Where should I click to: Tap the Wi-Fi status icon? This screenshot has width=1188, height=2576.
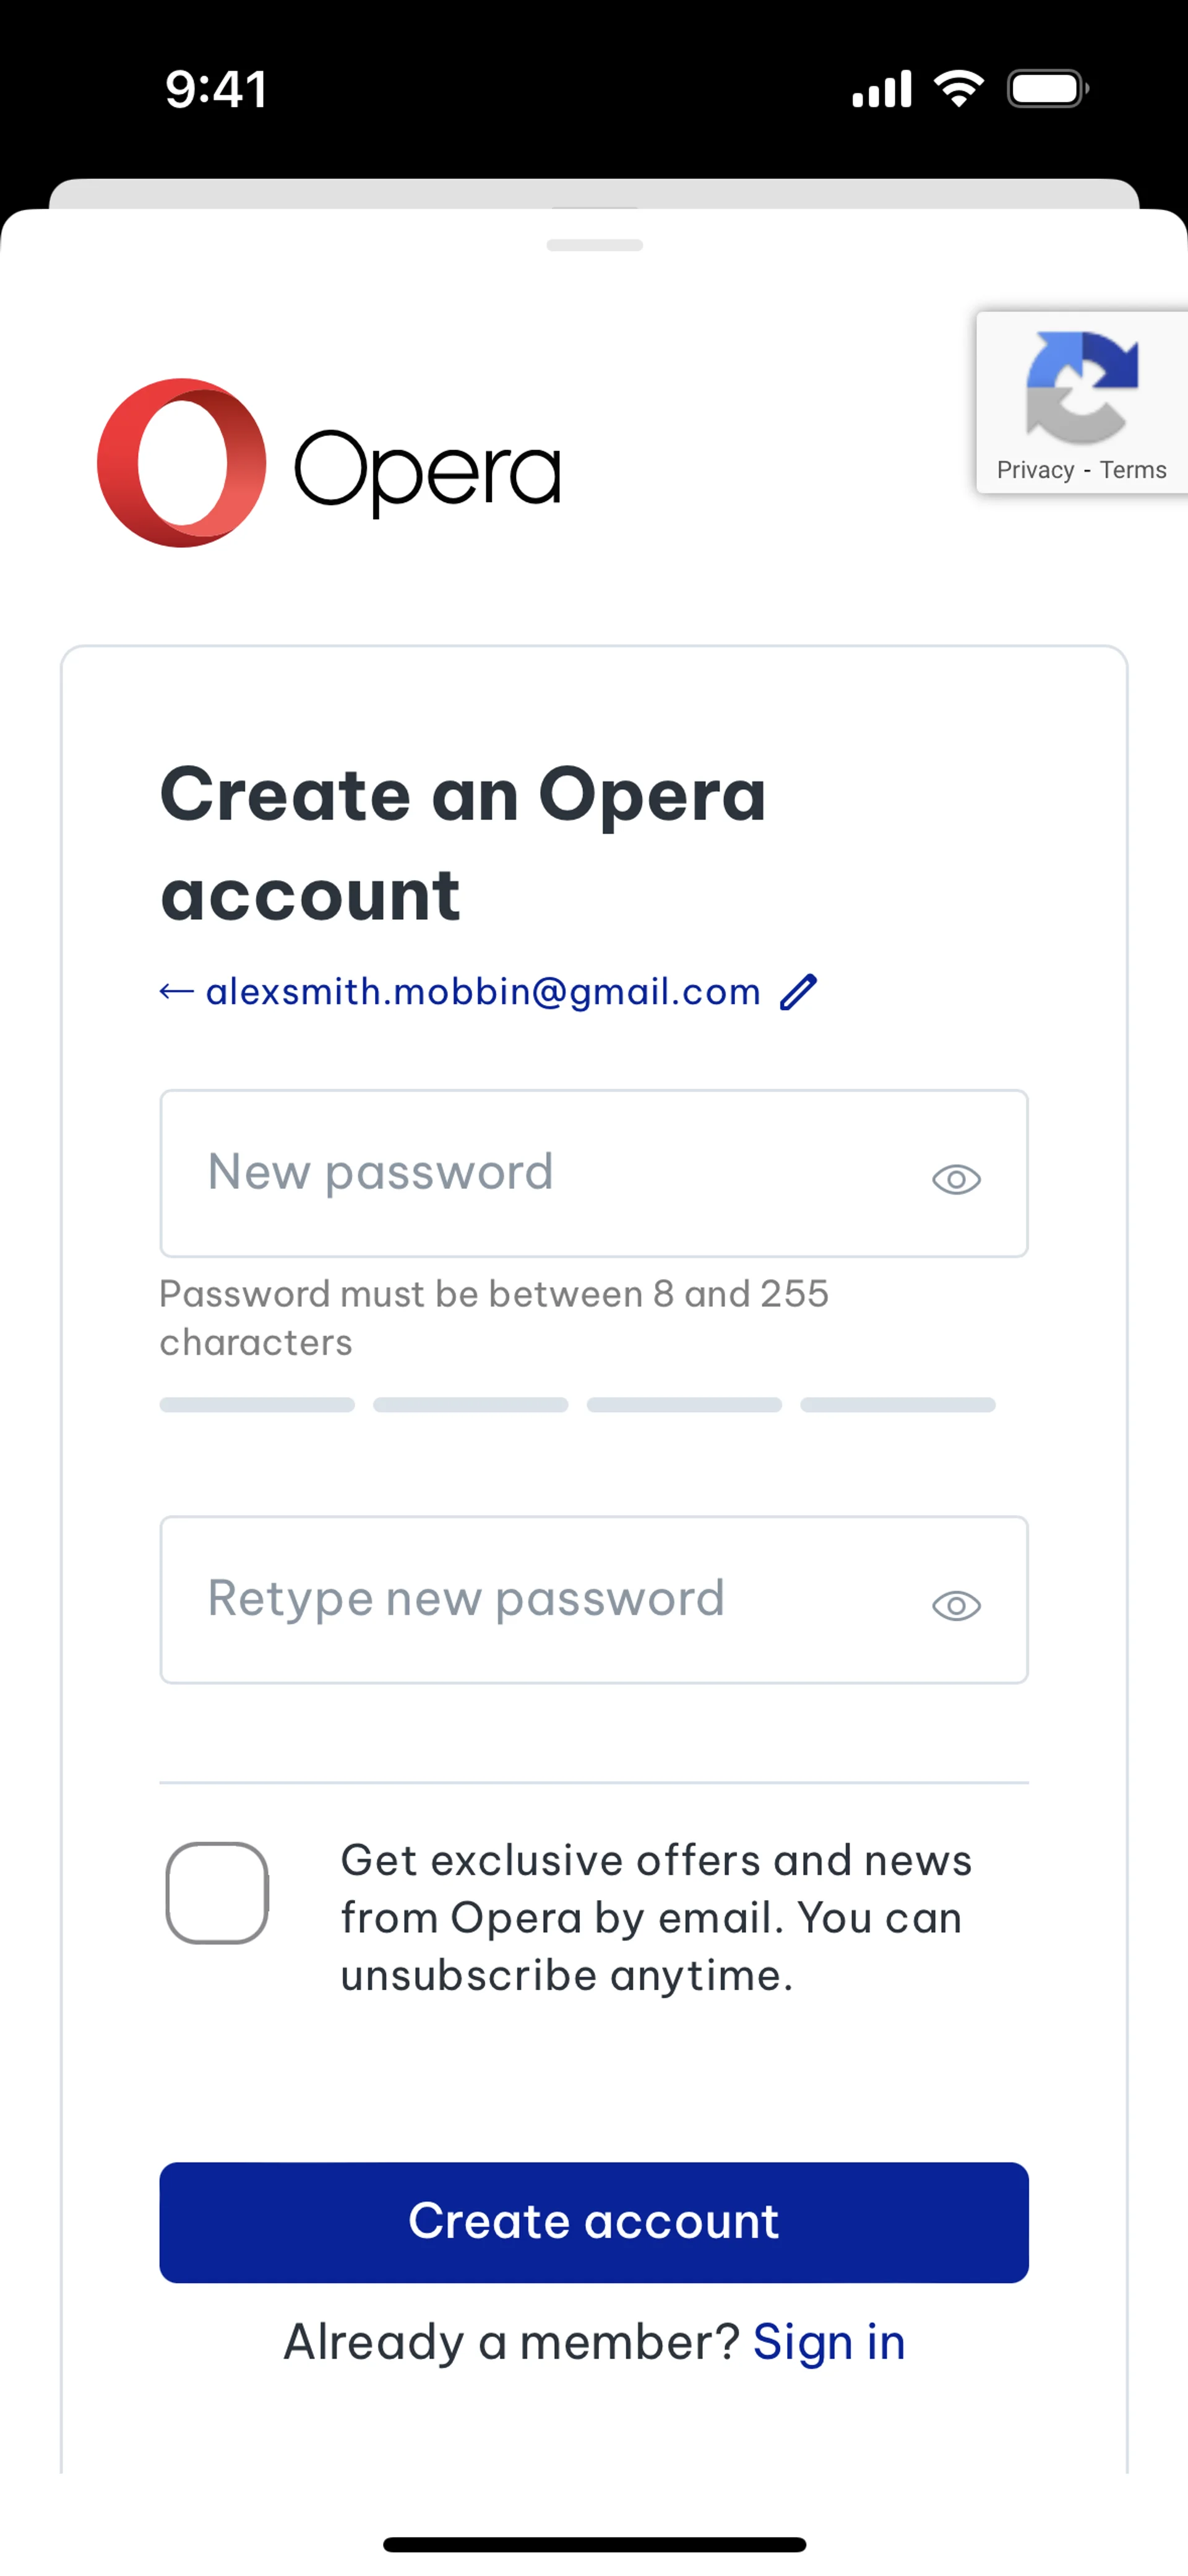[958, 89]
